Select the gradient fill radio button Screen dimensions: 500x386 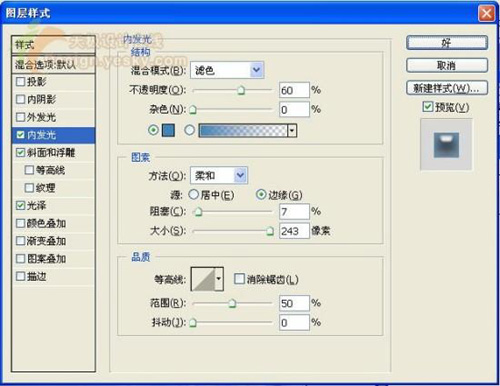189,130
